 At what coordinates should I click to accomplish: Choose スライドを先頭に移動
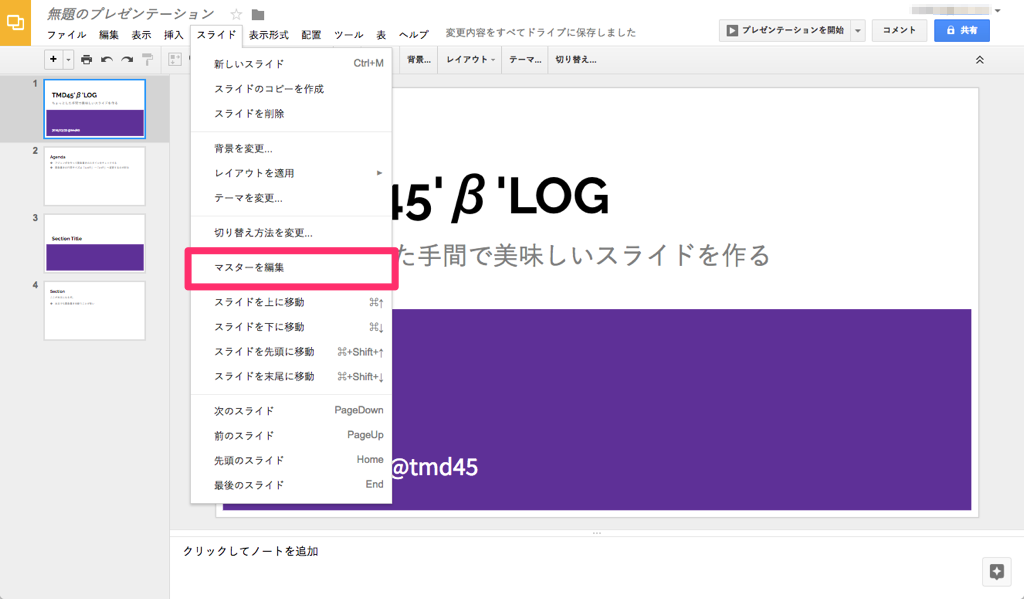[291, 351]
